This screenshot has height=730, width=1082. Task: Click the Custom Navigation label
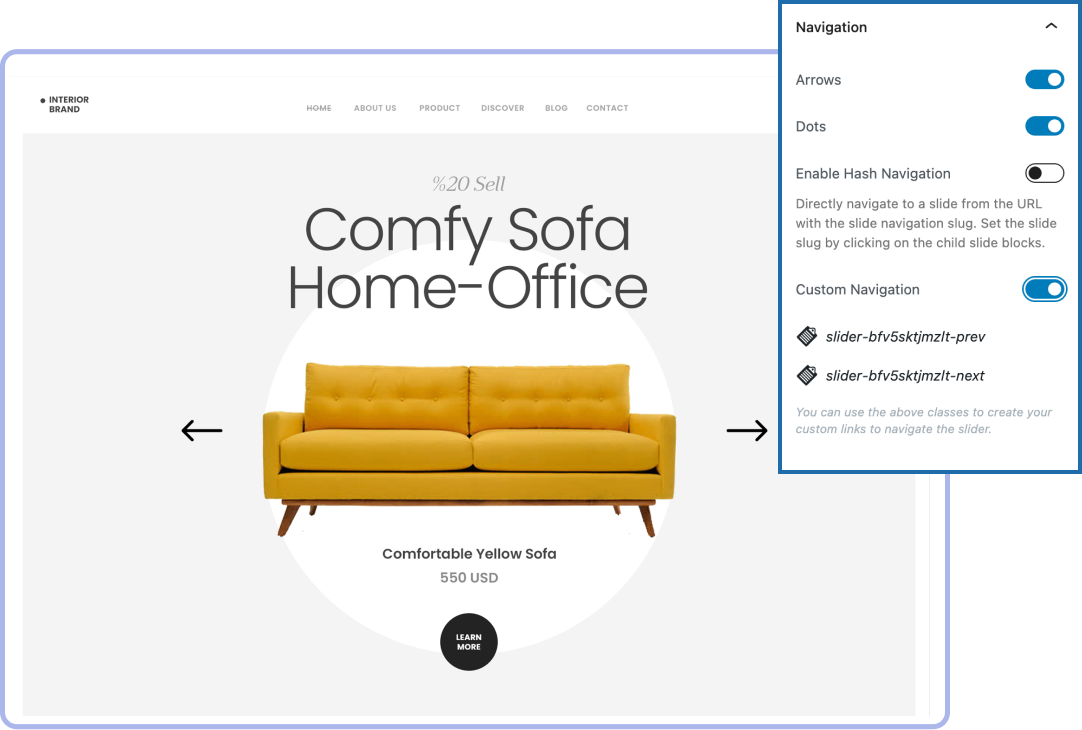click(857, 290)
